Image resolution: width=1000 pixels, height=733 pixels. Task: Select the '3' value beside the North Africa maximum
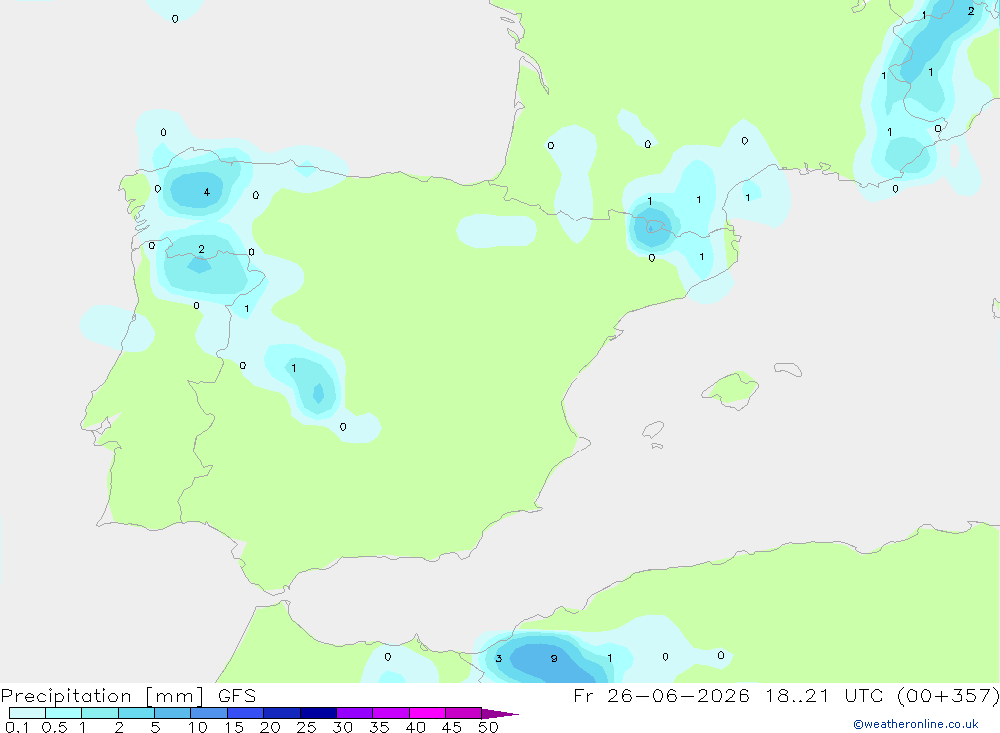tap(499, 658)
